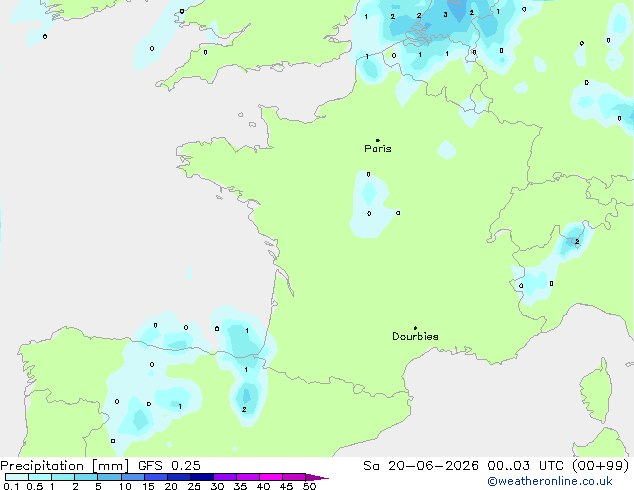Click the purple arrow tip past 50 on legend
Image resolution: width=634 pixels, height=490 pixels.
(x=317, y=477)
